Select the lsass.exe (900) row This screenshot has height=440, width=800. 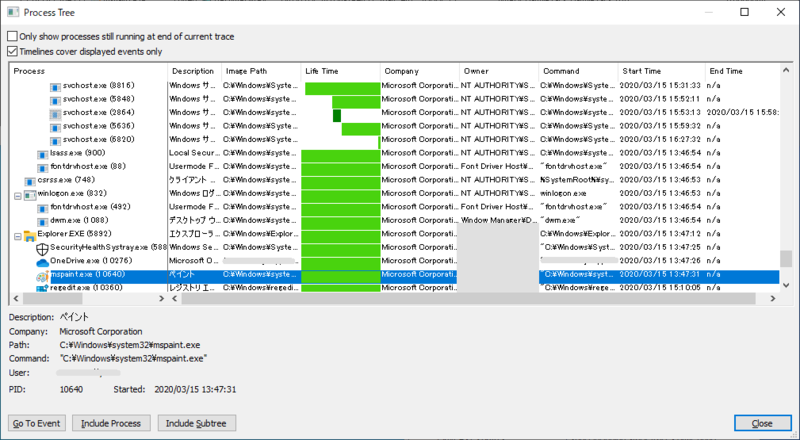pyautogui.click(x=395, y=153)
